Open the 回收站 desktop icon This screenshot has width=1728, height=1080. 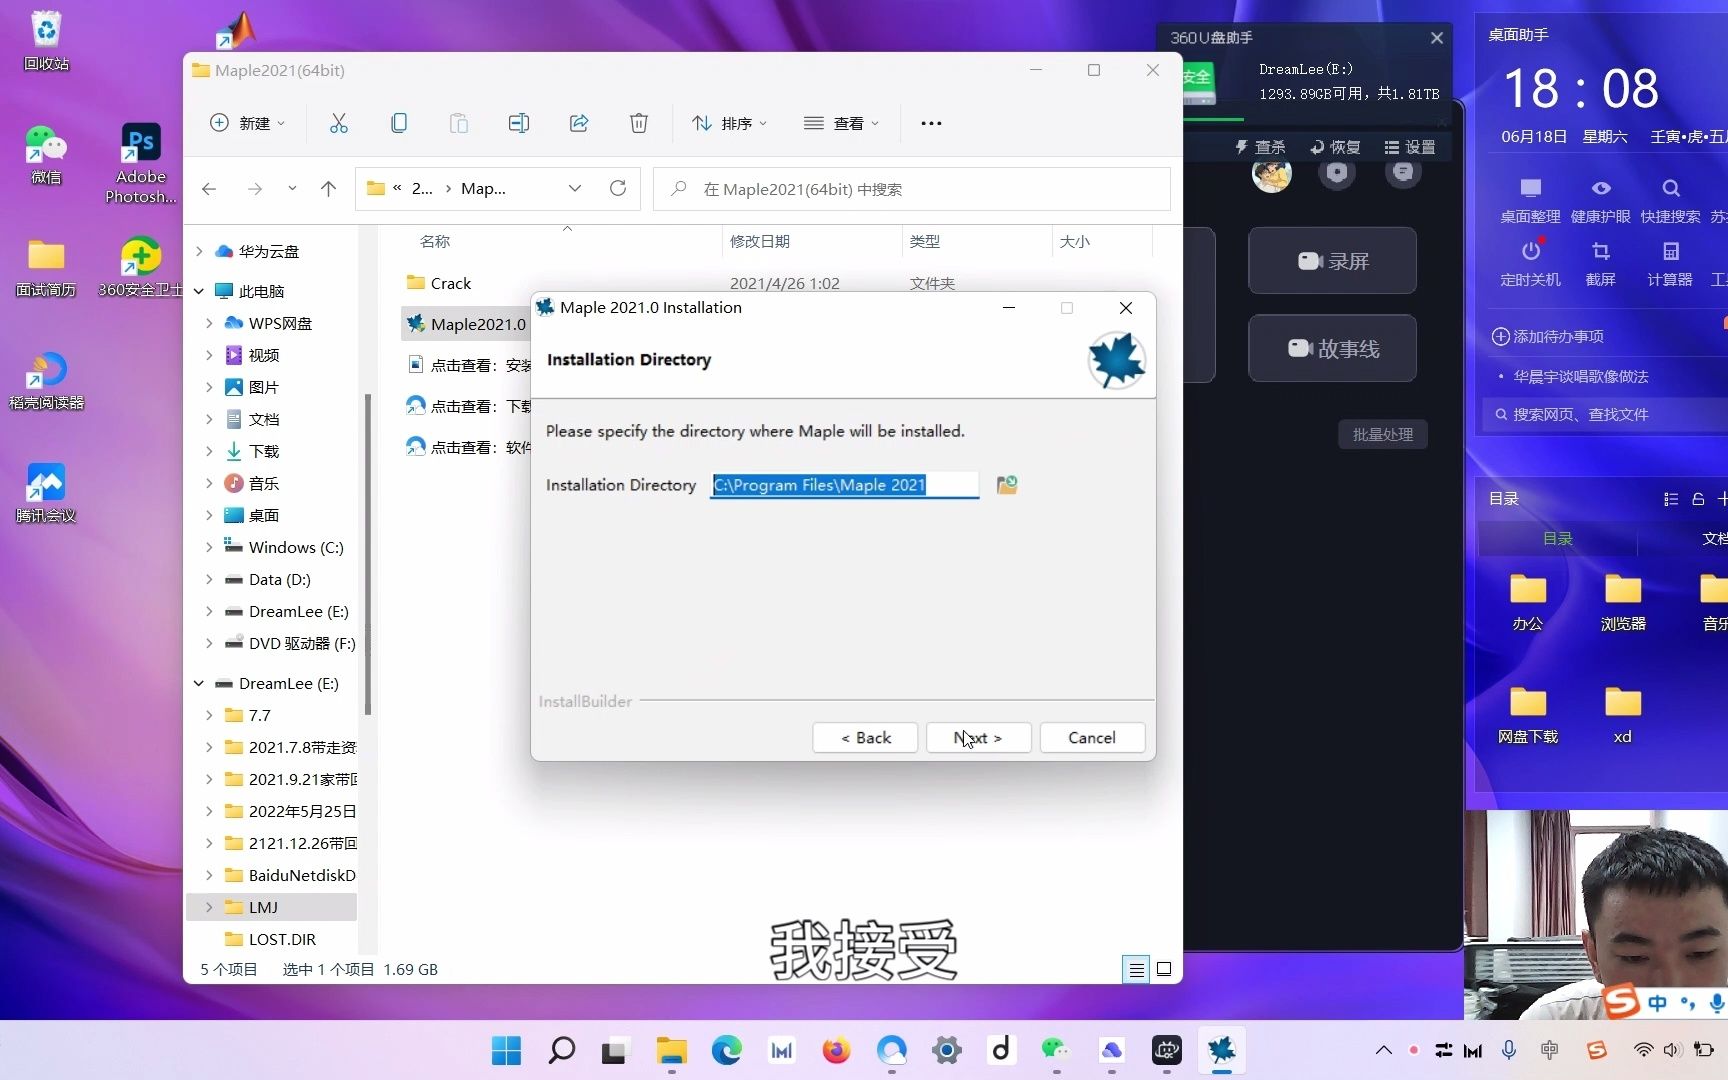[46, 41]
